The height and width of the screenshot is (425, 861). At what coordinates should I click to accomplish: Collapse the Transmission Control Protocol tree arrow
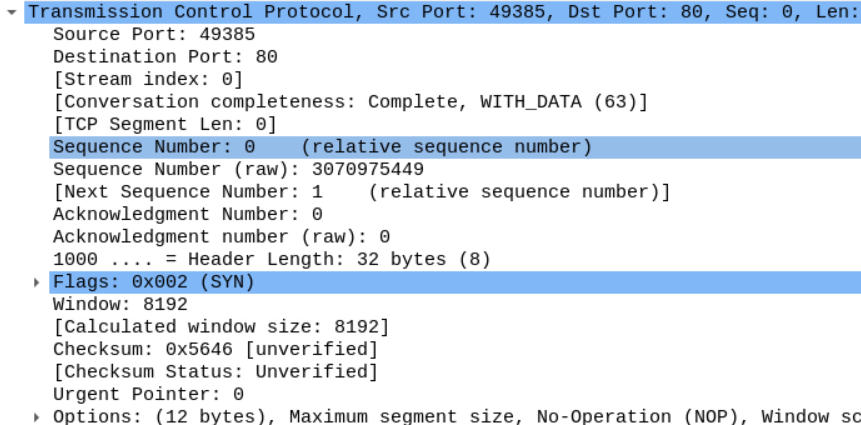pyautogui.click(x=11, y=13)
